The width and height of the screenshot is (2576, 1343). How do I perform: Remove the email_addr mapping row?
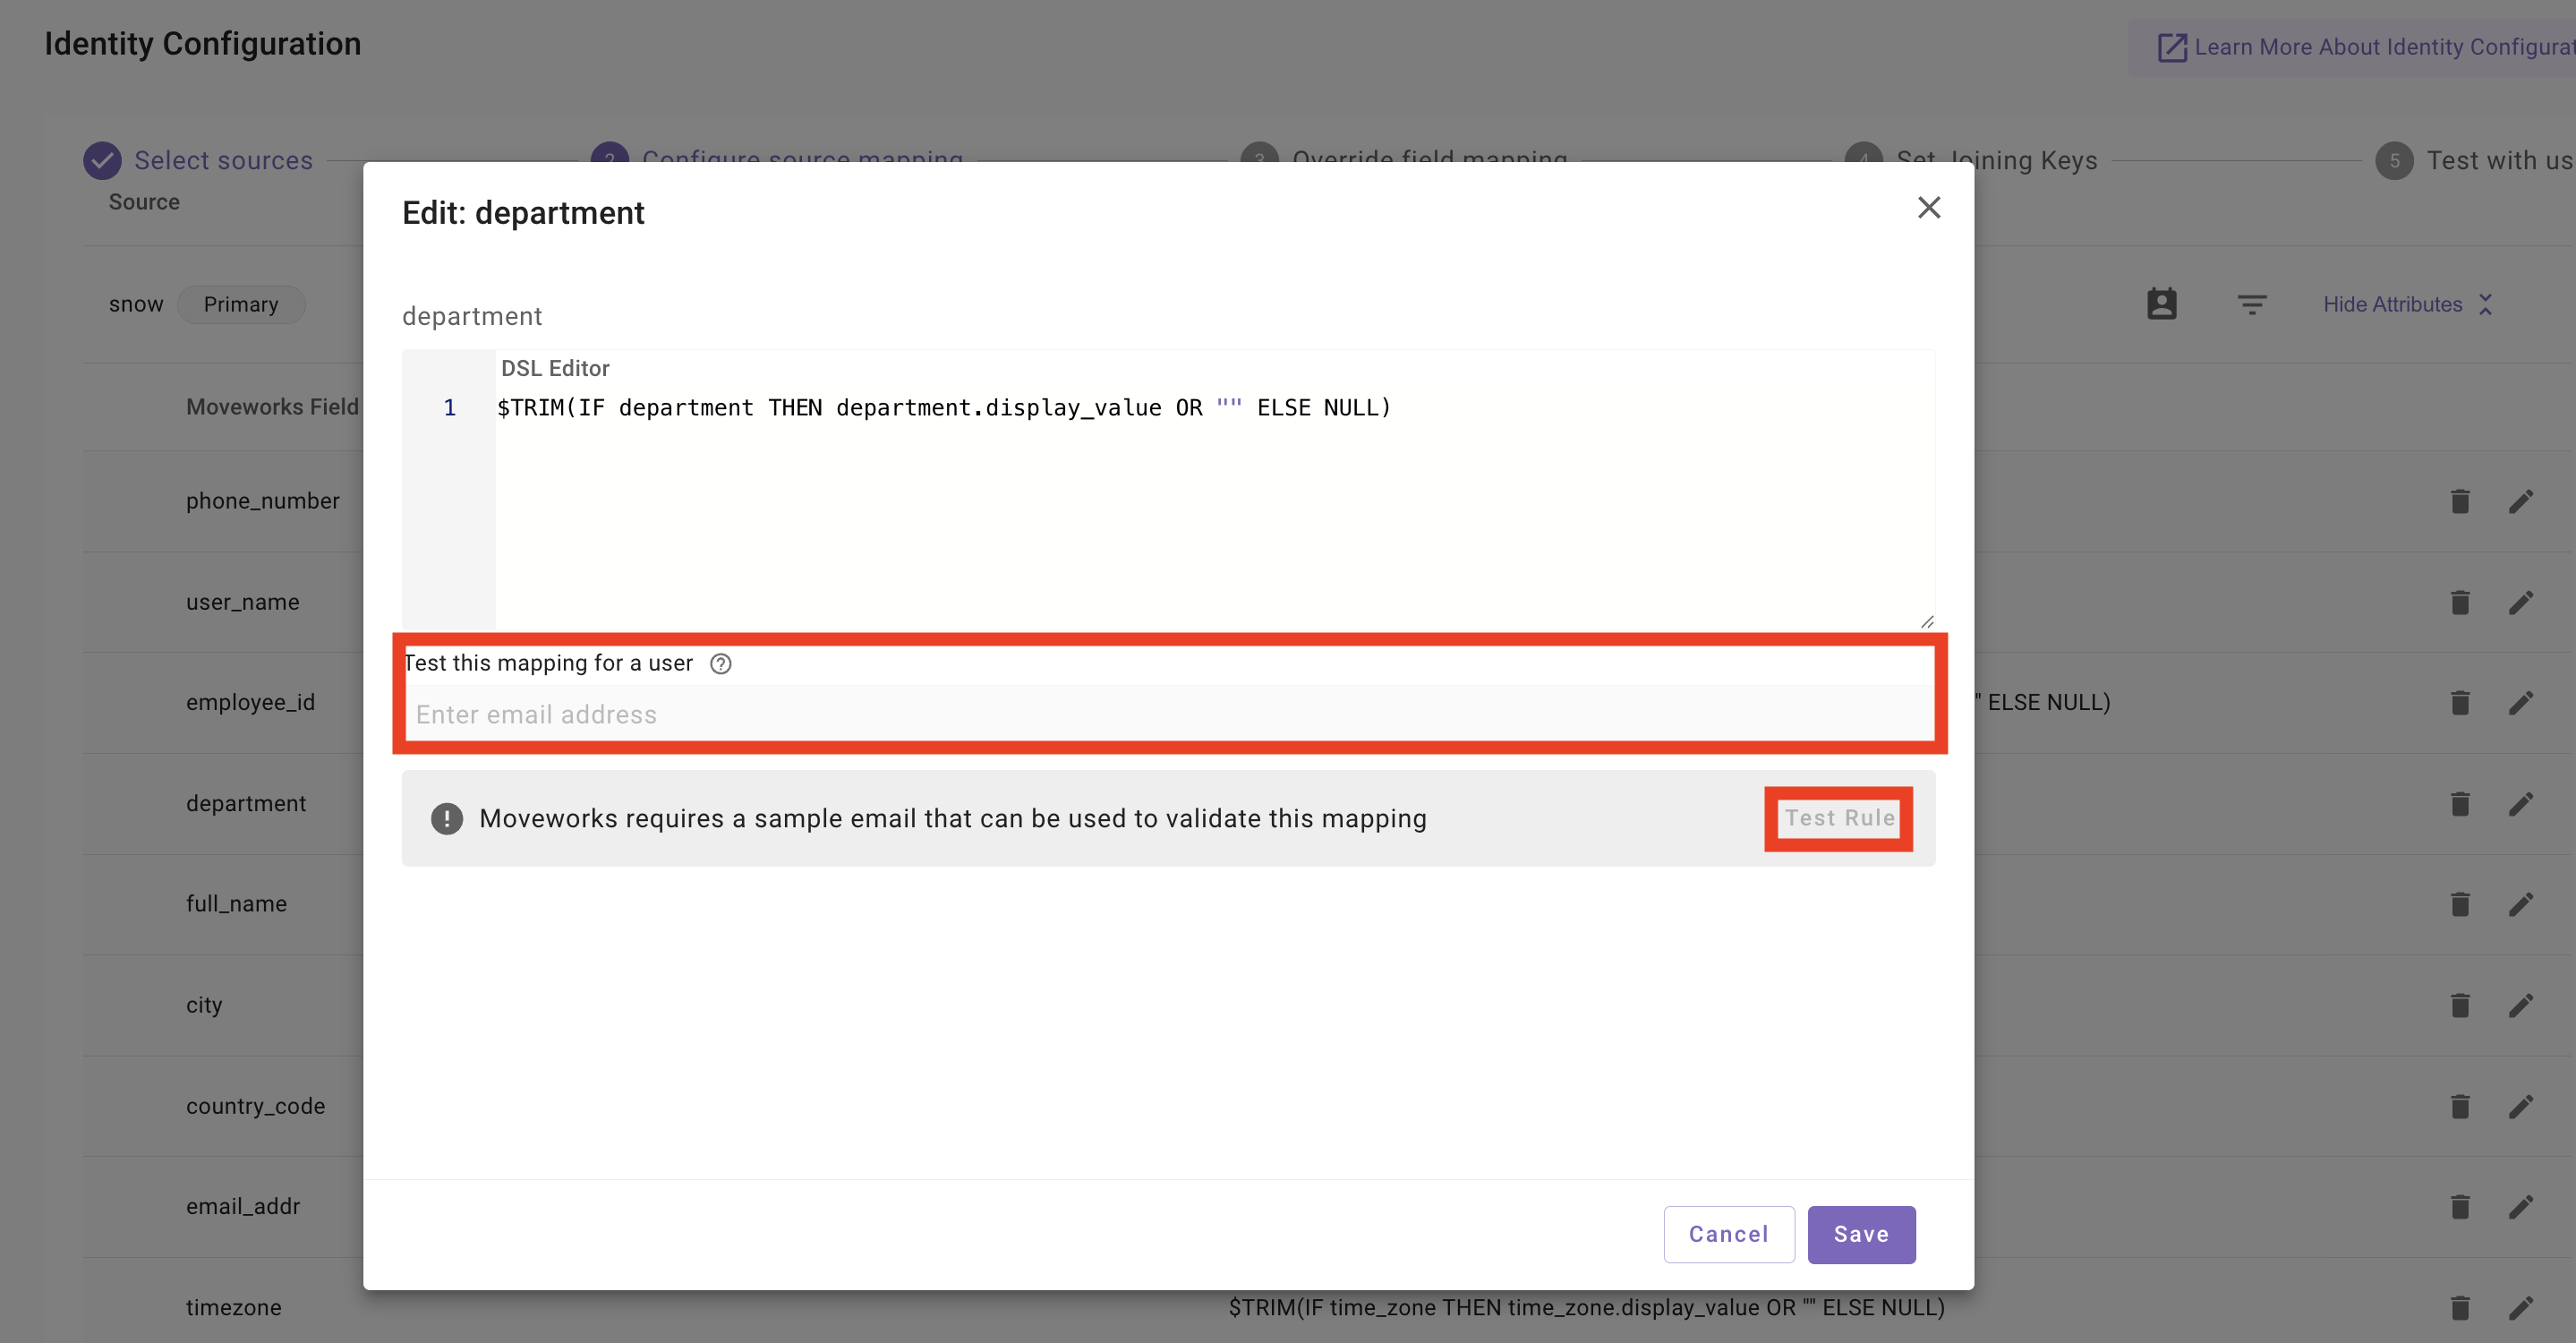pos(2460,1207)
